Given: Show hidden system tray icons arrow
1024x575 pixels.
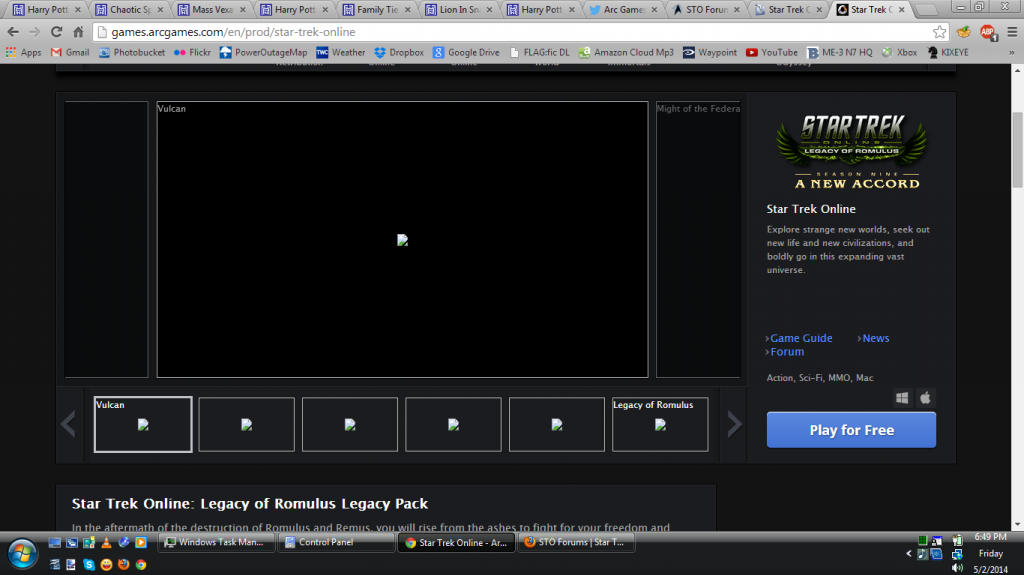Looking at the screenshot, I should 908,553.
